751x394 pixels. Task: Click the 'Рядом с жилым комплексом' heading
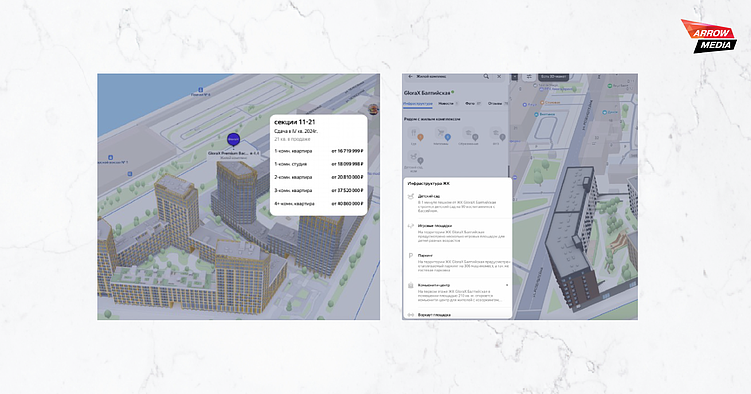[x=432, y=119]
